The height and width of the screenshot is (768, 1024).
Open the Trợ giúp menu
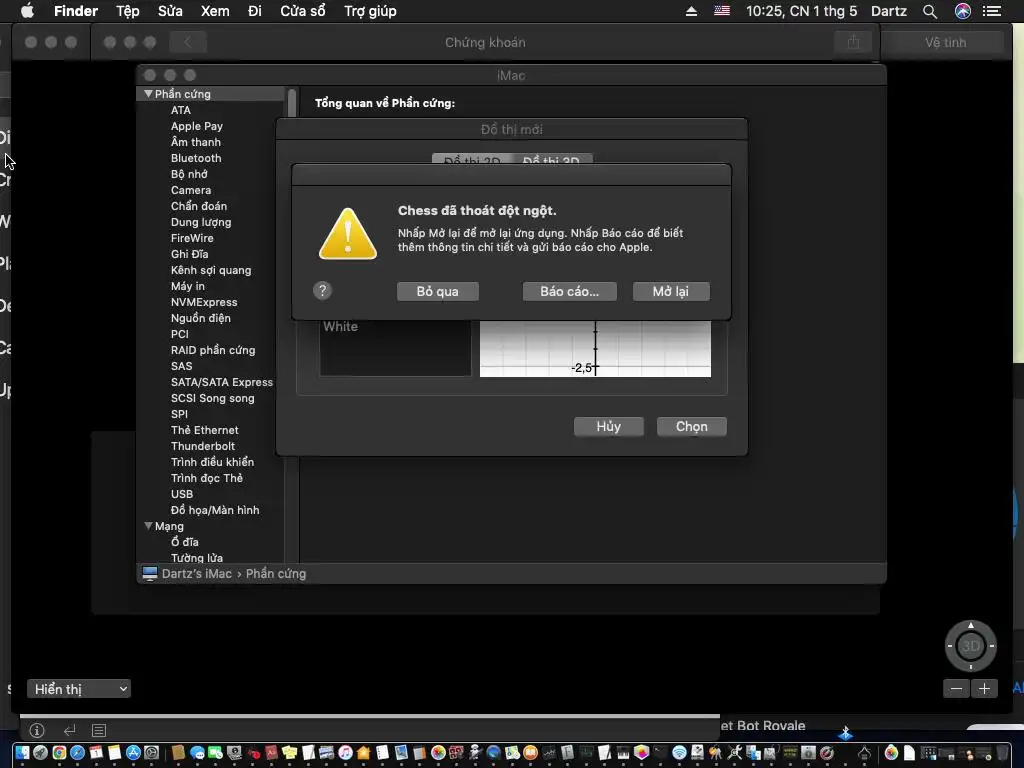(x=370, y=11)
